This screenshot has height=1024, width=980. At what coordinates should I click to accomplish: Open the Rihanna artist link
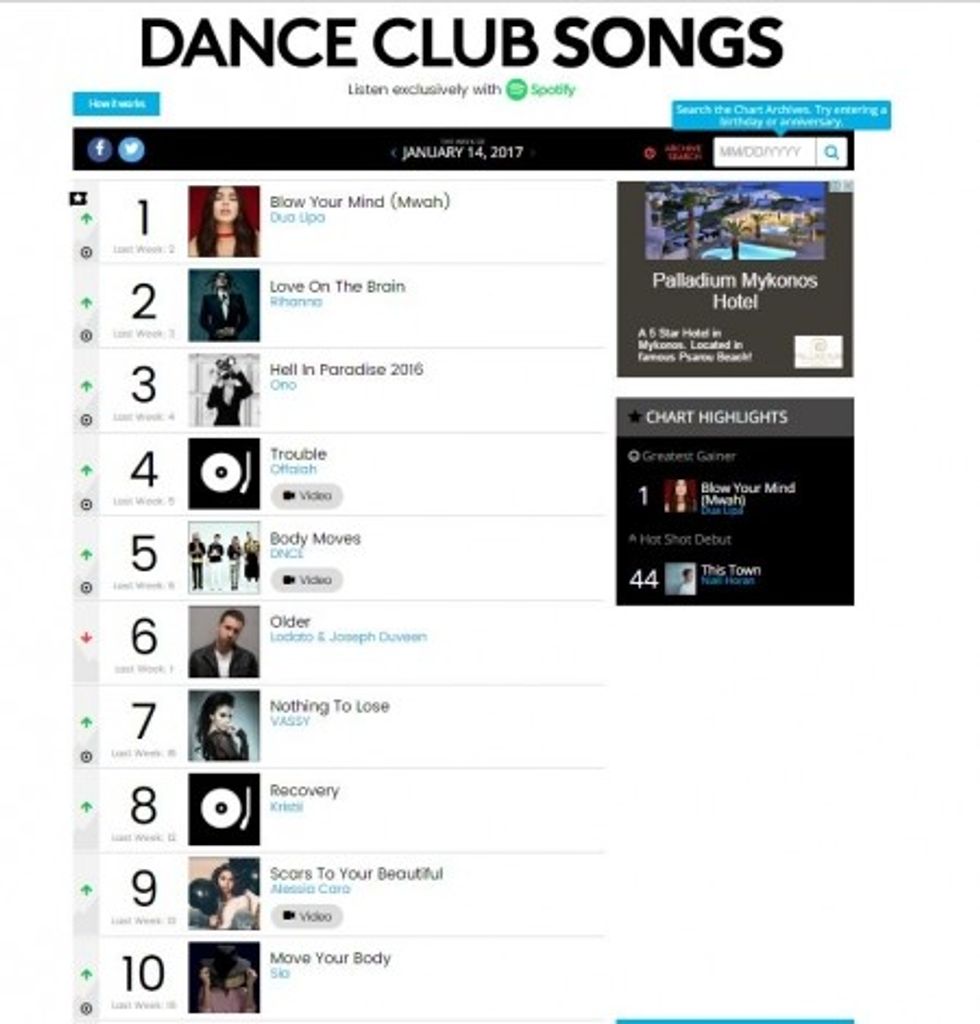click(x=295, y=302)
